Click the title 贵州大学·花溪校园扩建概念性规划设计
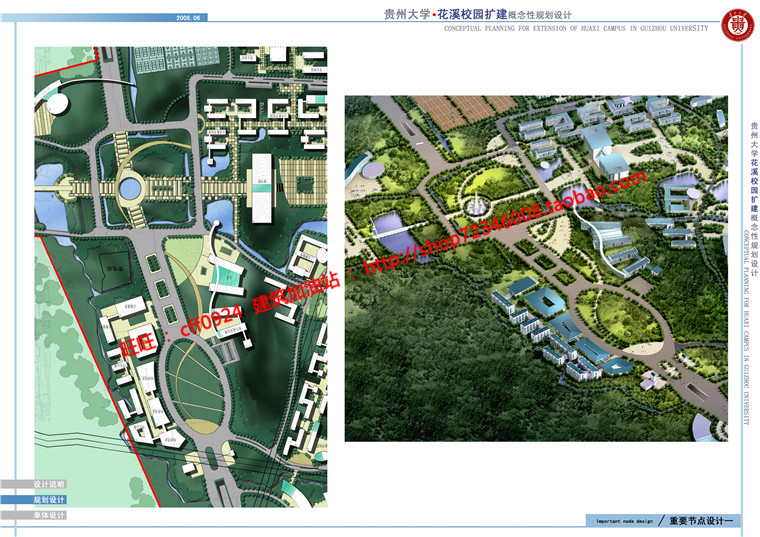This screenshot has height=537, width=760. (477, 15)
